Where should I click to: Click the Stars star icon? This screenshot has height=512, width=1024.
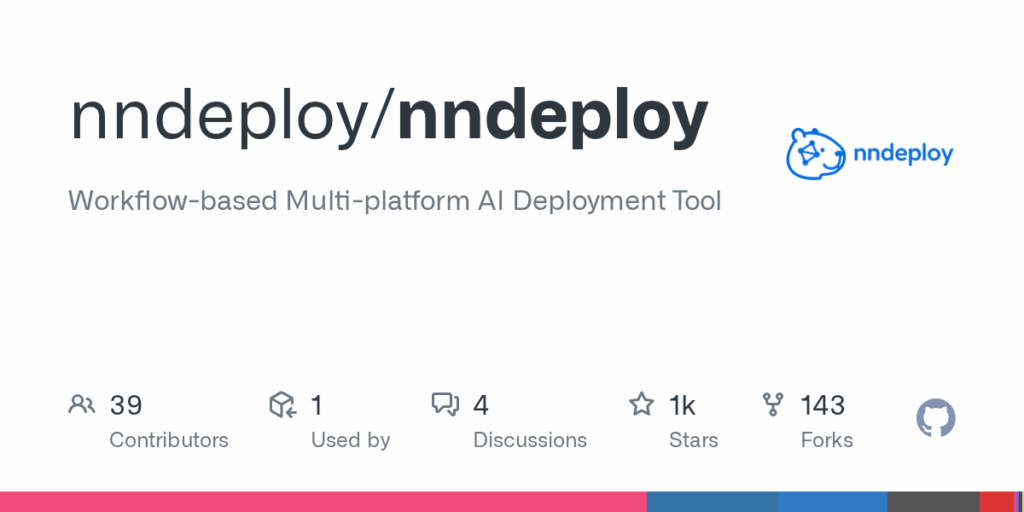coord(641,404)
